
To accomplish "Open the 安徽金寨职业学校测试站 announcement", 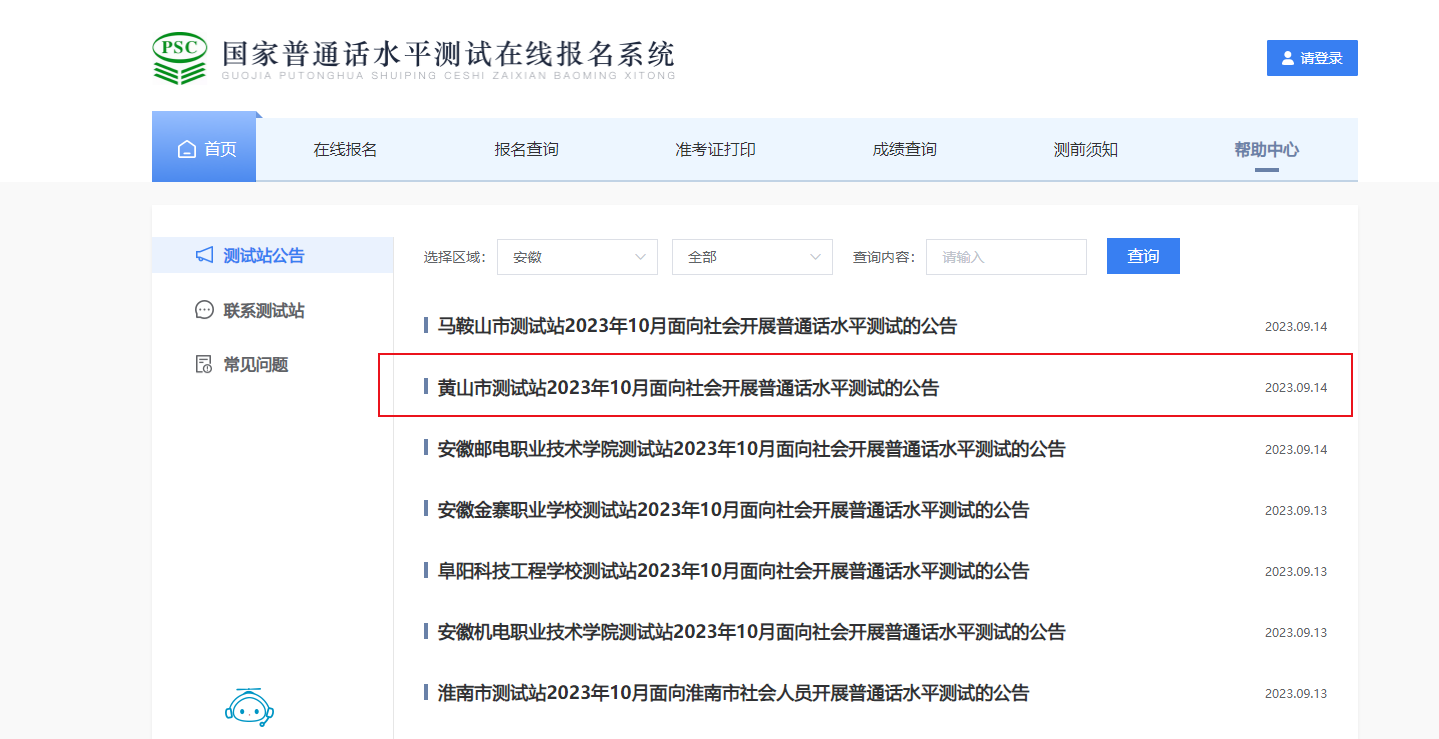I will pyautogui.click(x=733, y=510).
